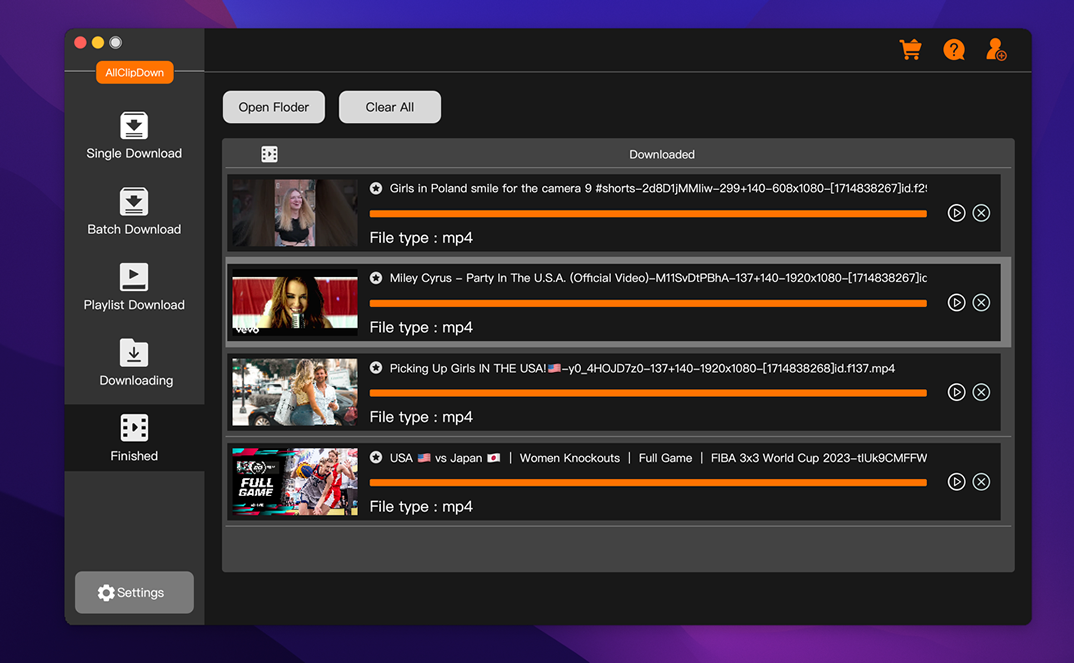Viewport: 1074px width, 663px height.
Task: Click progress bar of Picking Up Girls download
Action: tap(648, 393)
